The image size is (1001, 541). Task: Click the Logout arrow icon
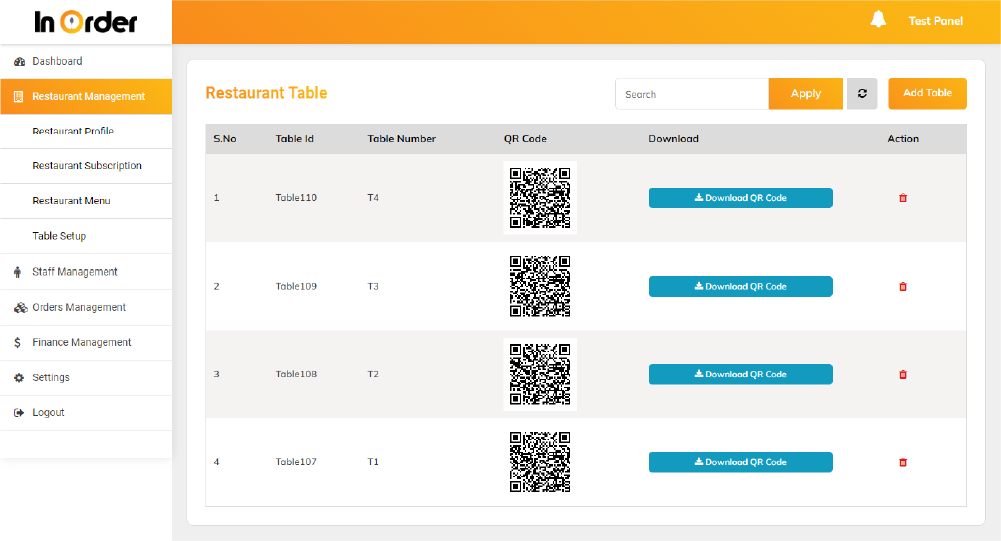(x=19, y=413)
